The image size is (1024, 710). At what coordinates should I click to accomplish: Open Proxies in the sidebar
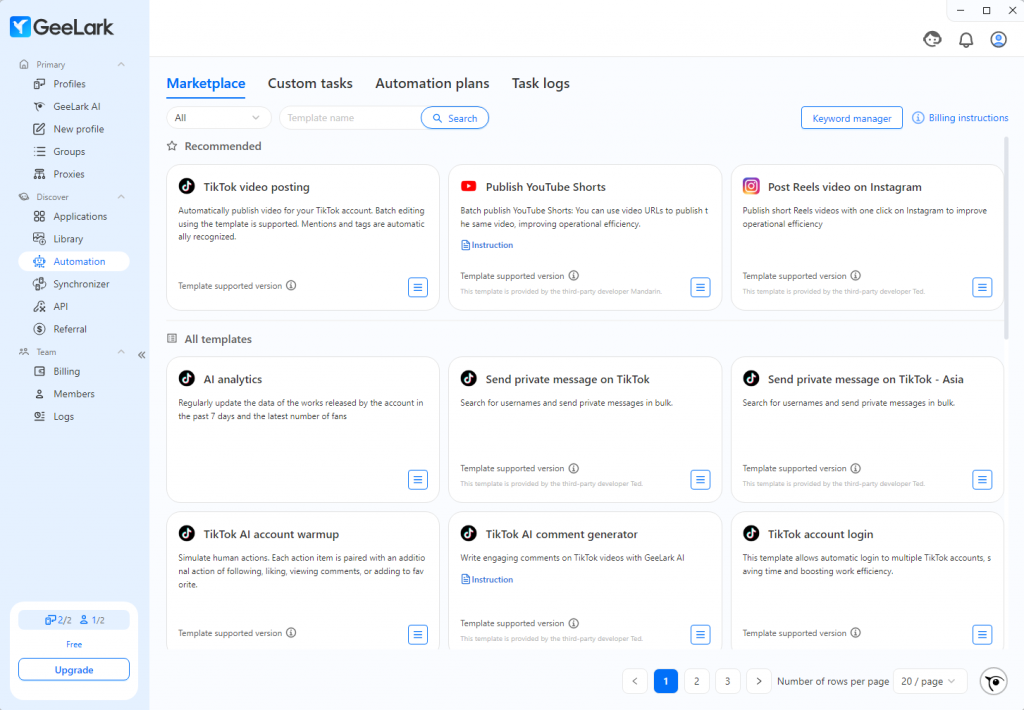click(74, 174)
